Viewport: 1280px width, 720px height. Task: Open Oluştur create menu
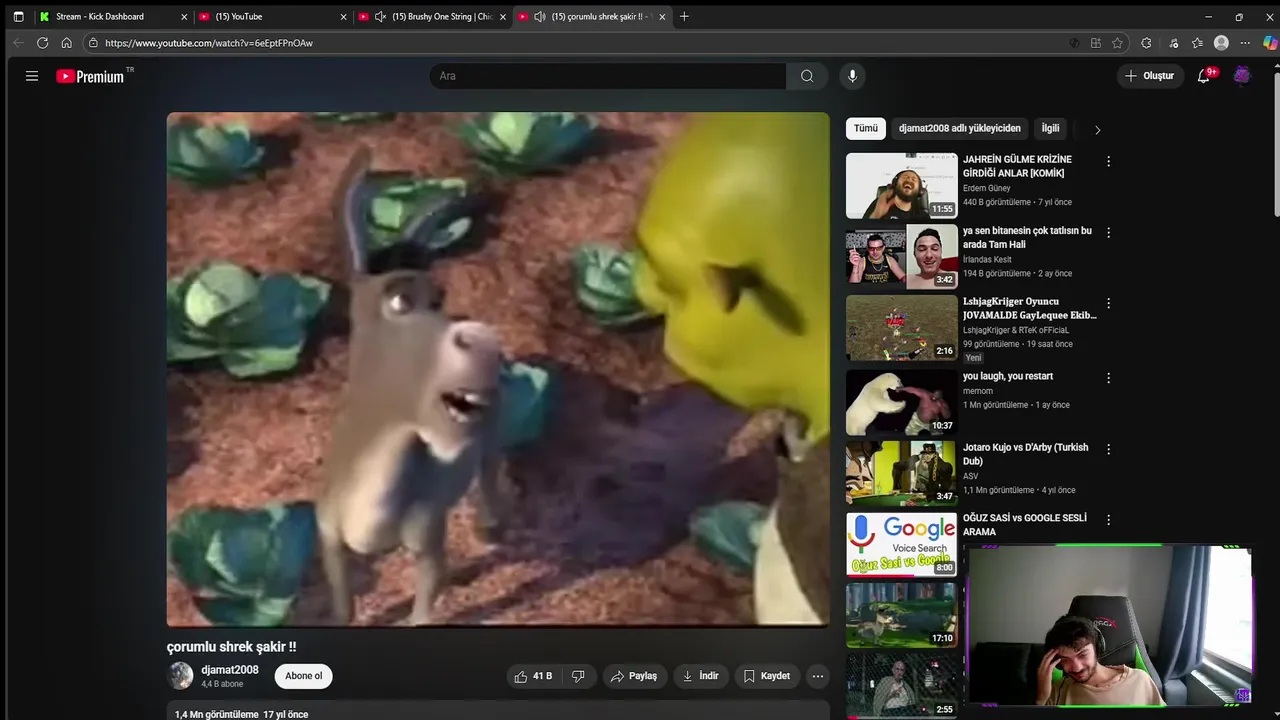click(x=1149, y=76)
